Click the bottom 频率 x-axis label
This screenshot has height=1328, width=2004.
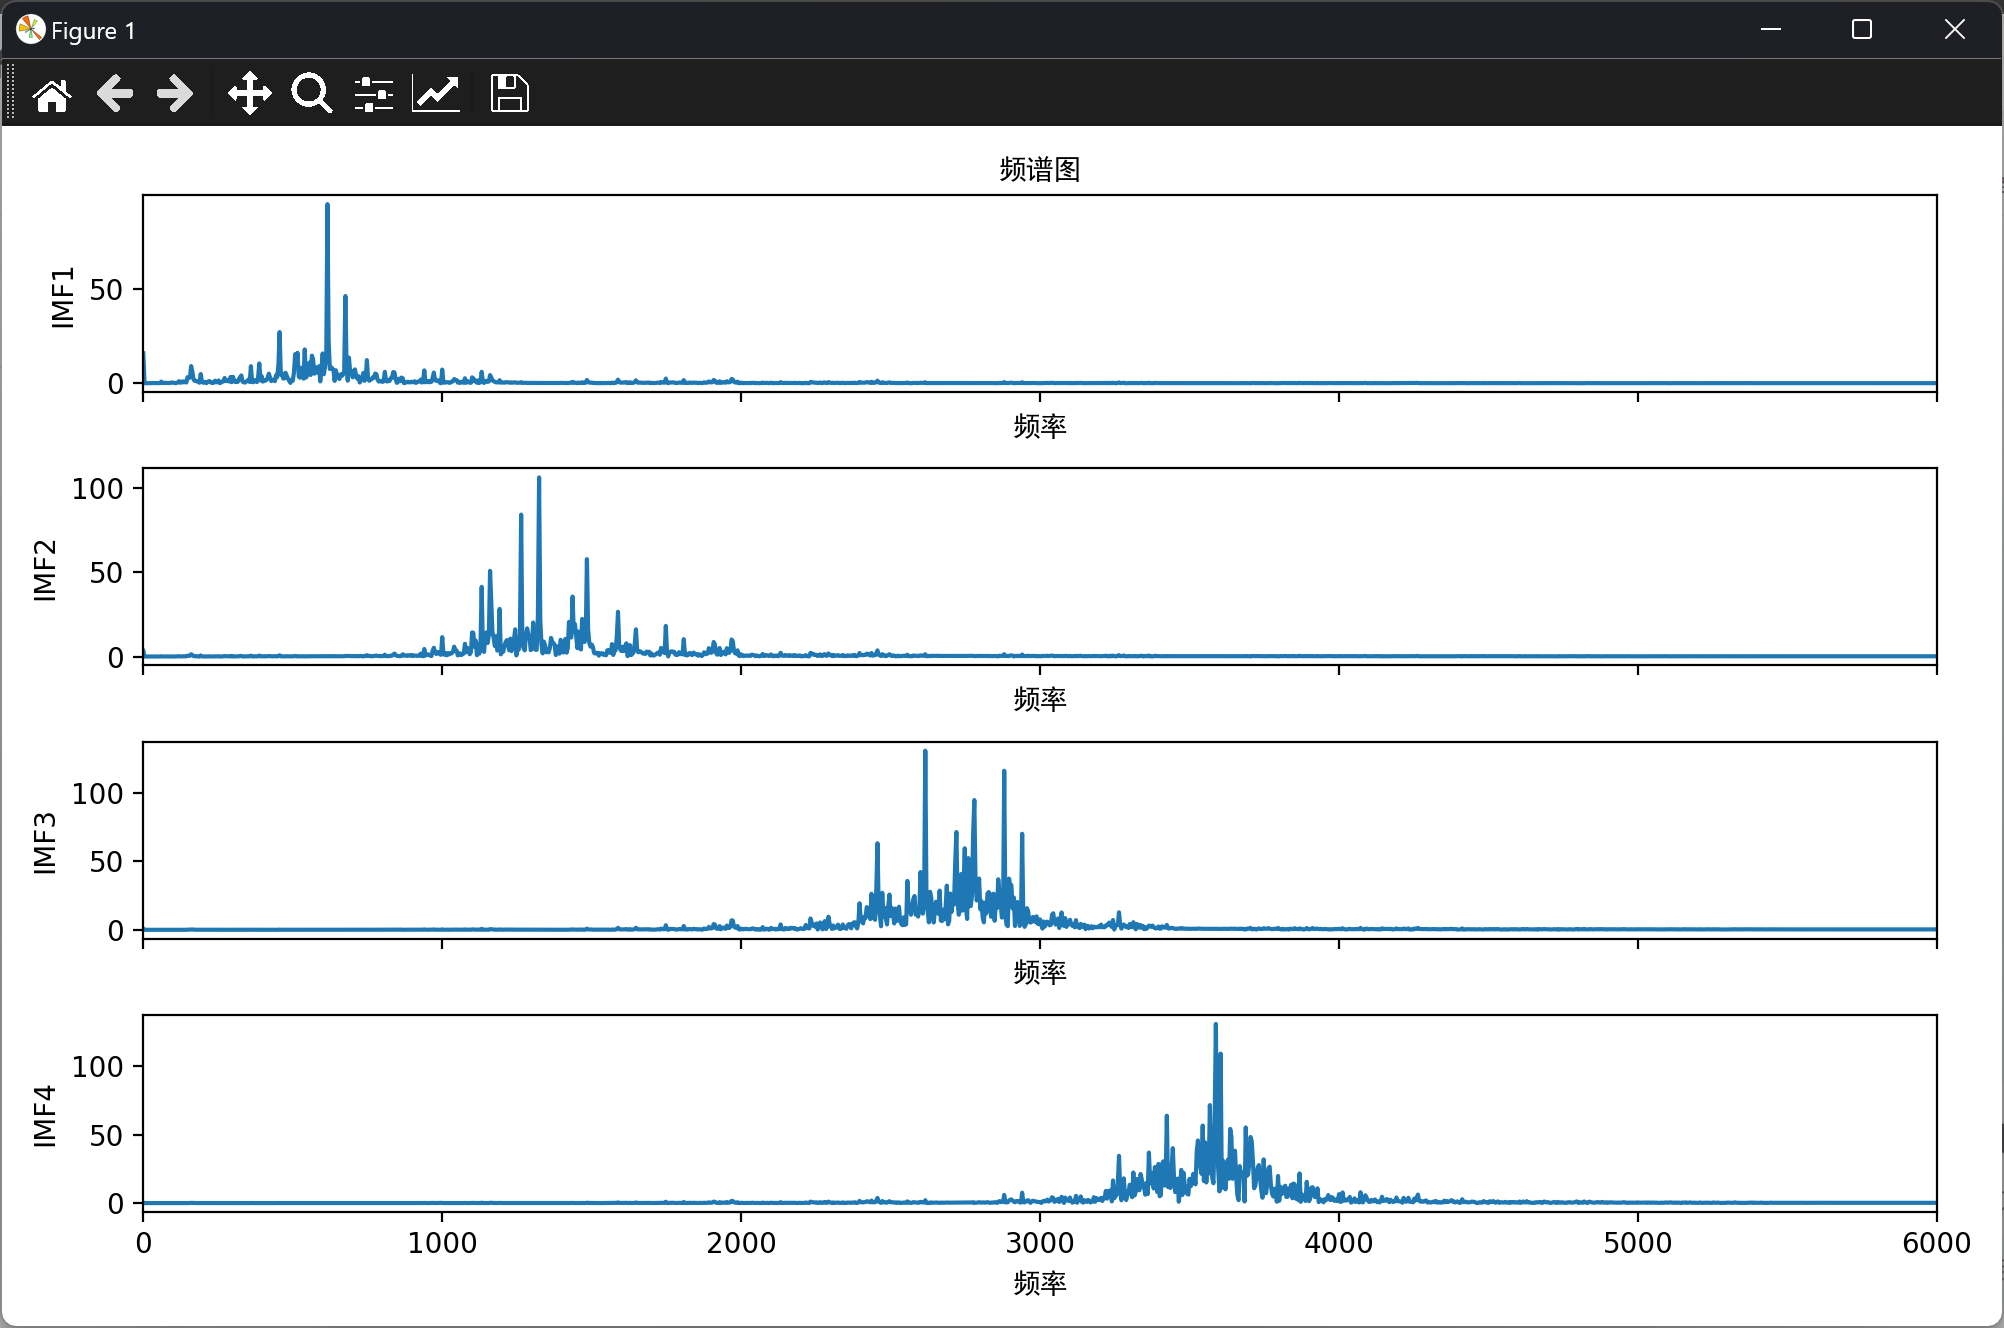[1039, 1283]
